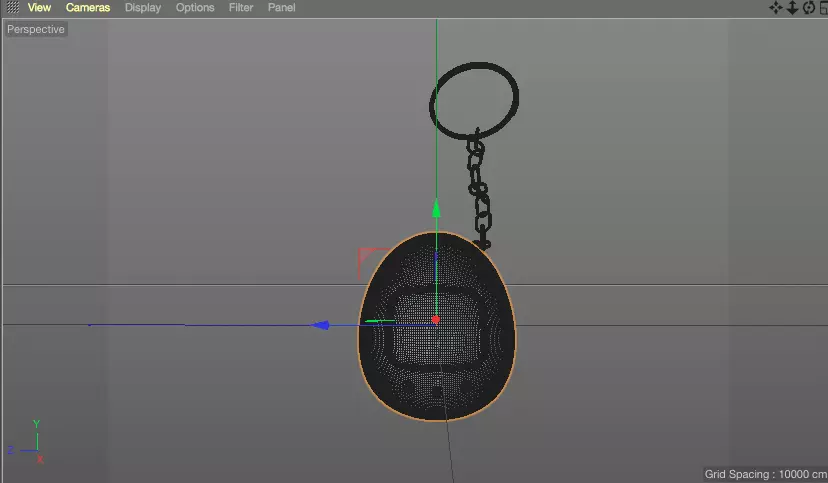Open the Cameras menu
Image resolution: width=828 pixels, height=483 pixels.
[x=88, y=7]
